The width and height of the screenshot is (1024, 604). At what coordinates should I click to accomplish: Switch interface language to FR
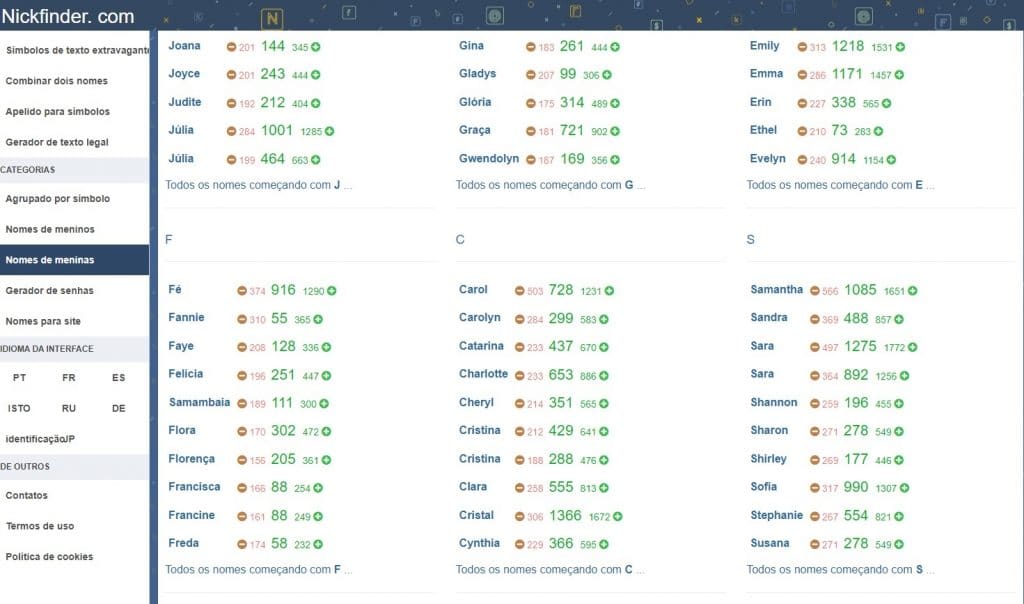tap(68, 378)
